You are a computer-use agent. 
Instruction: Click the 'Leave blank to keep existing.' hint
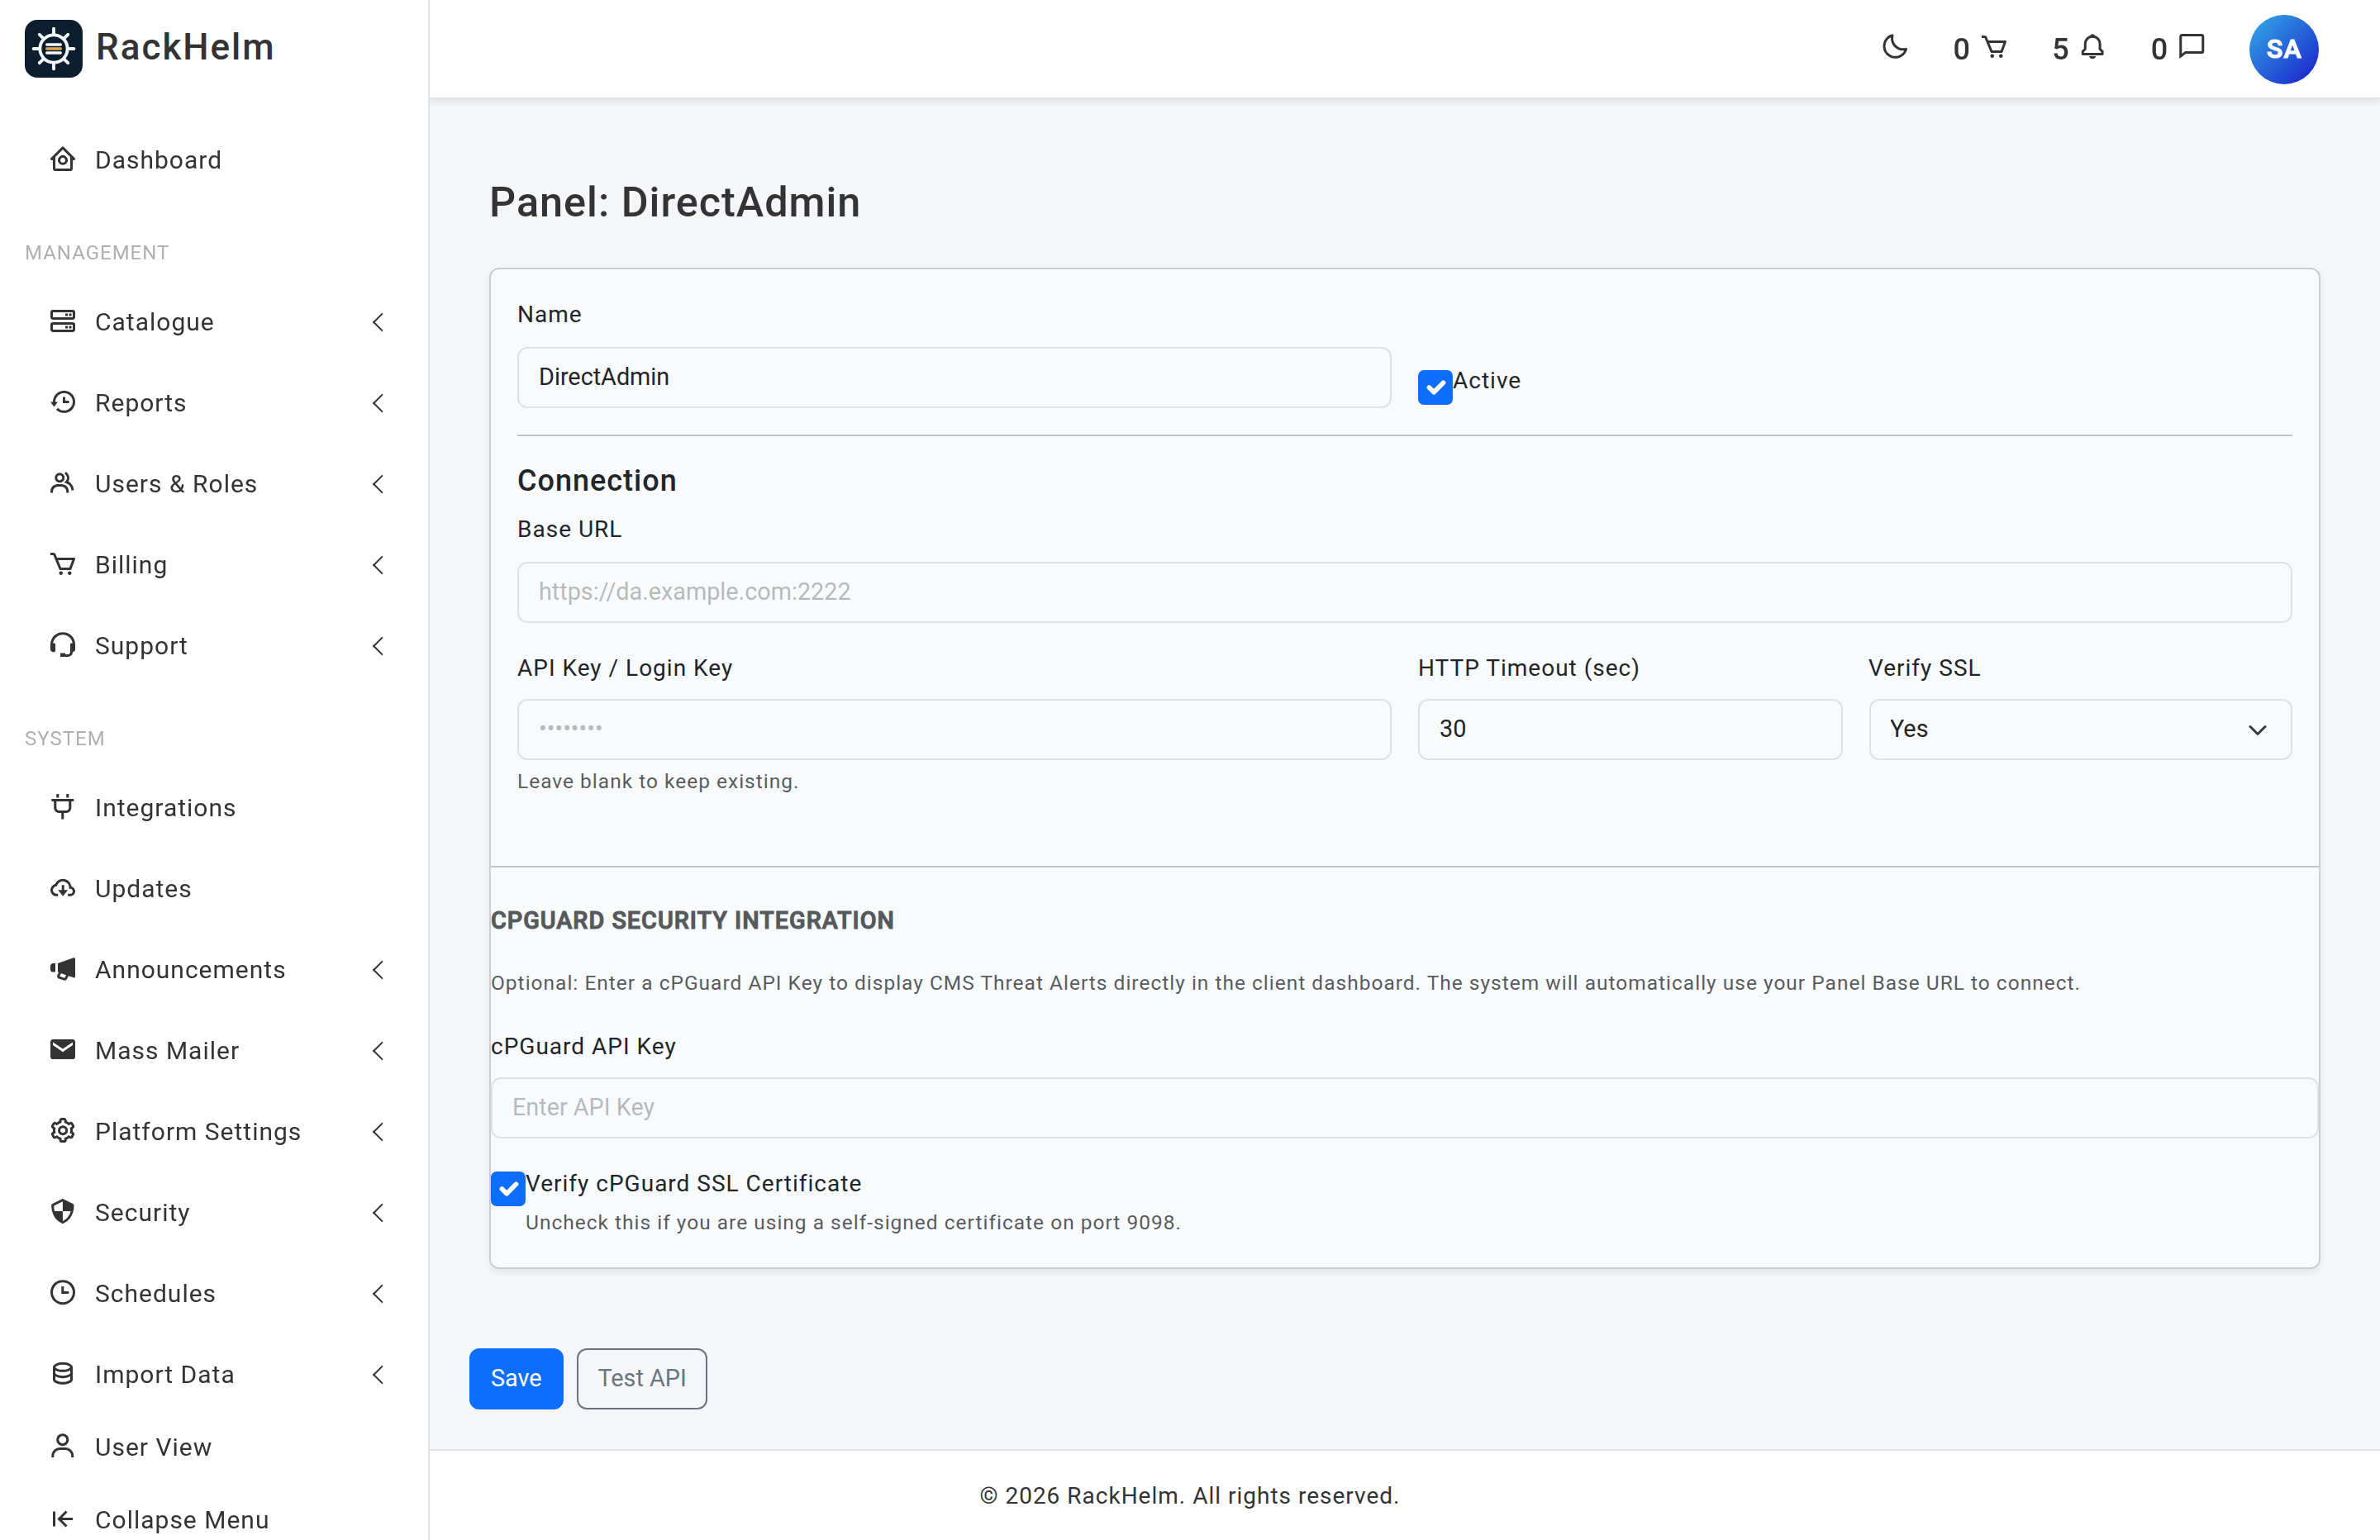657,781
